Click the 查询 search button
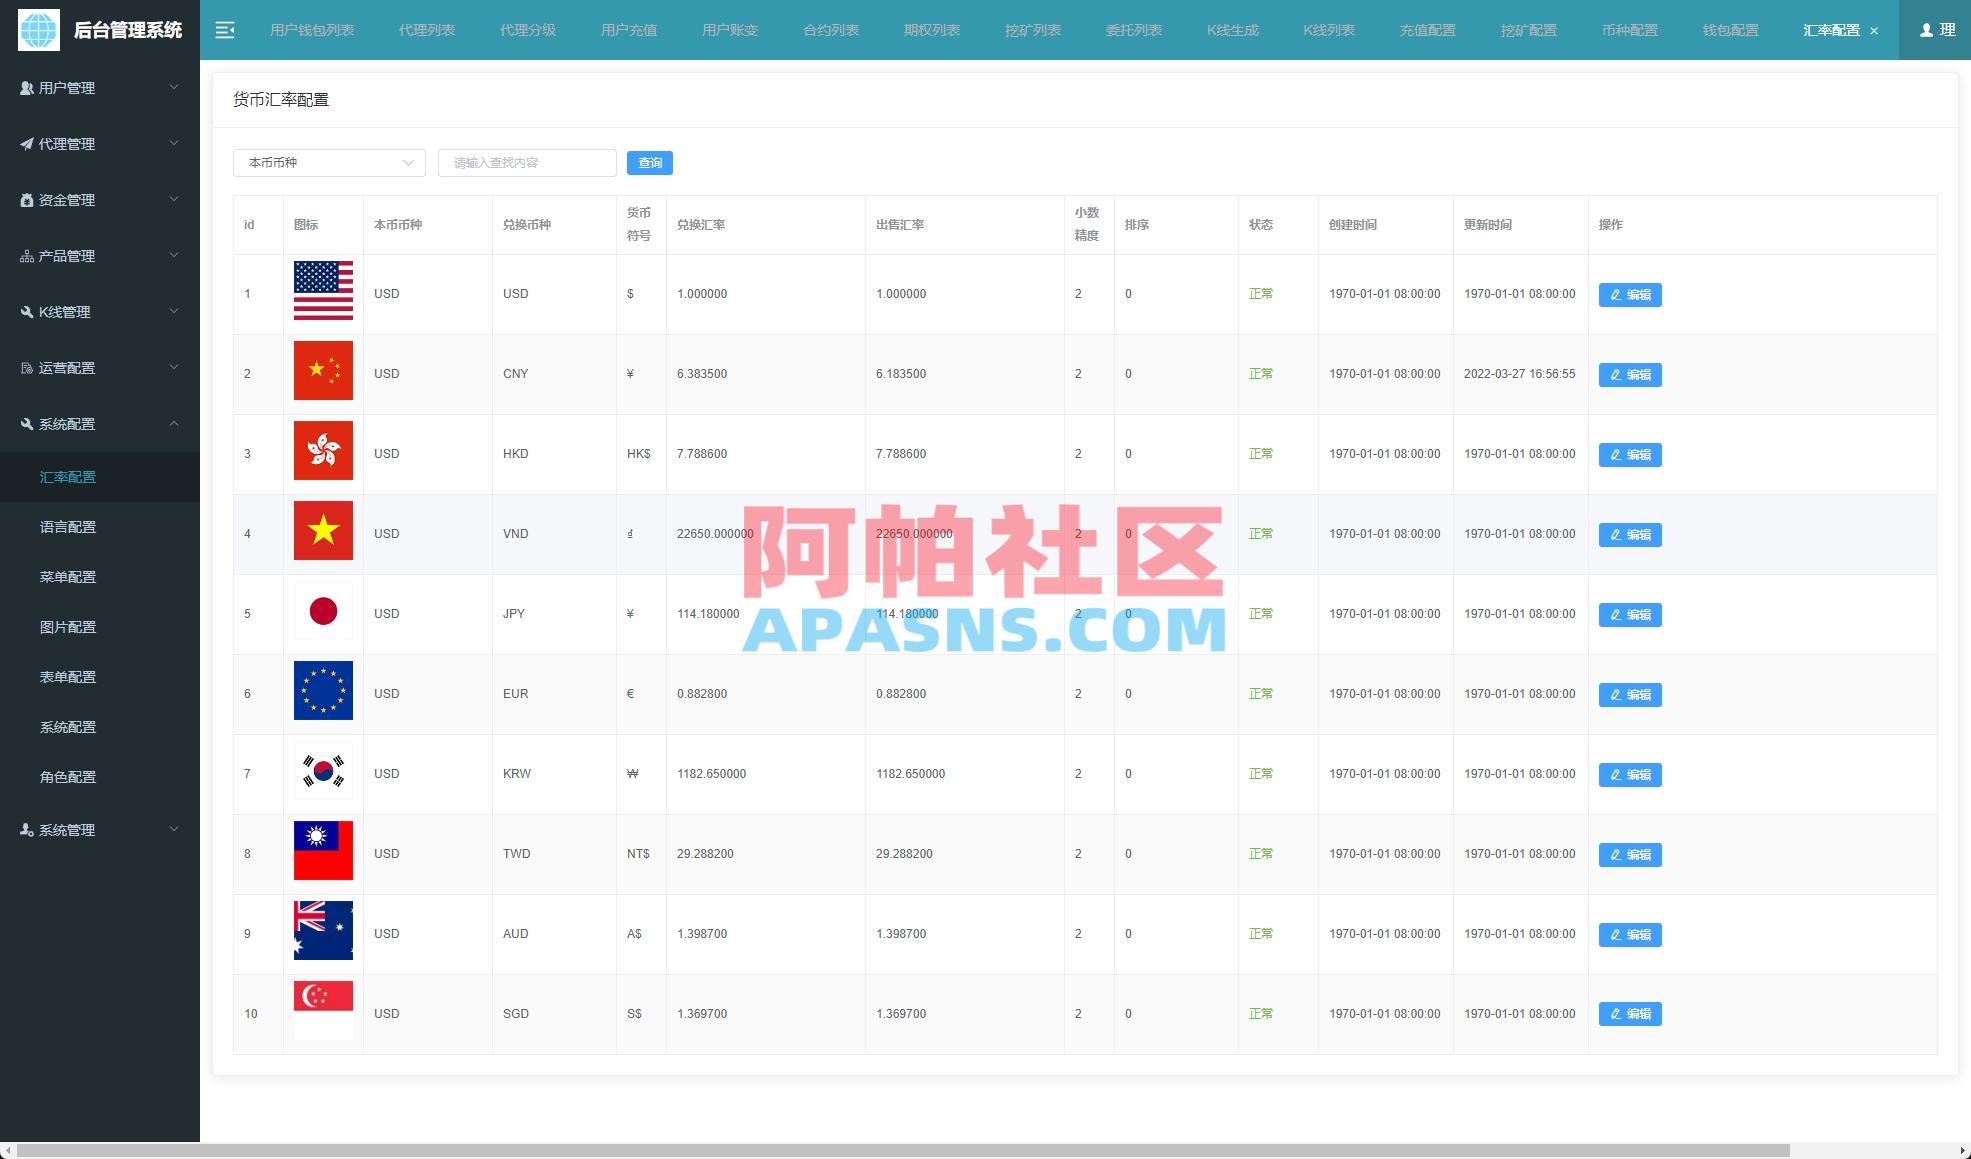This screenshot has height=1159, width=1971. pos(649,163)
